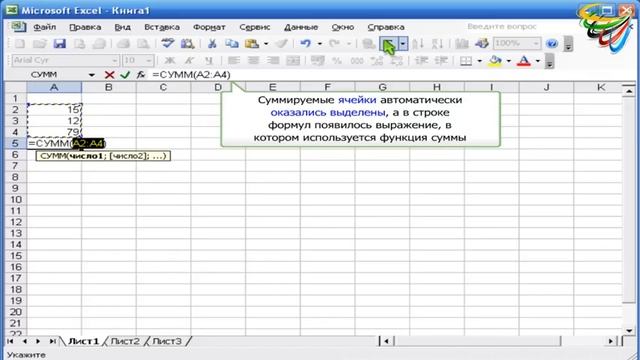Click the Percent Style icon

tap(337, 61)
